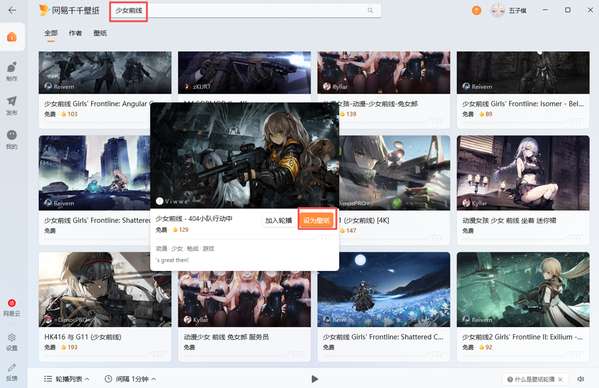Open the HK416 与 G11 wallpaper thumbnail
The height and width of the screenshot is (388, 599).
pyautogui.click(x=105, y=289)
